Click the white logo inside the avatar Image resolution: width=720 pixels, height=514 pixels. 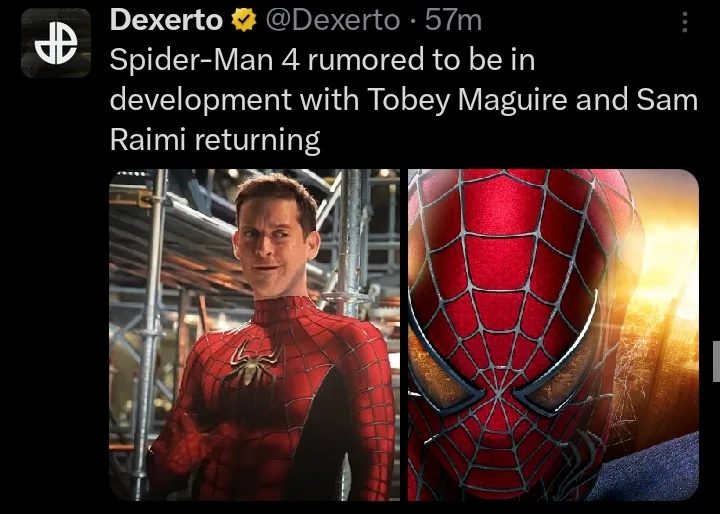[x=56, y=43]
